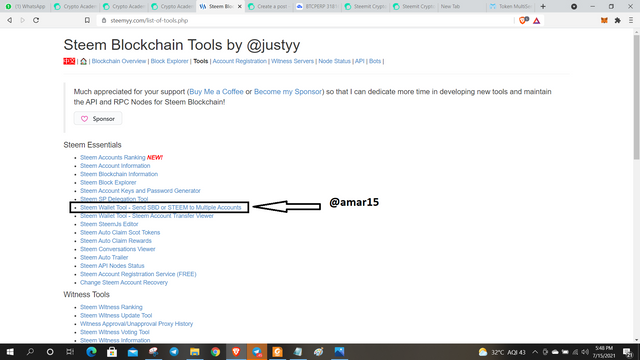This screenshot has height=360, width=640.
Task: Click the Sponsor heart button
Action: 98,119
